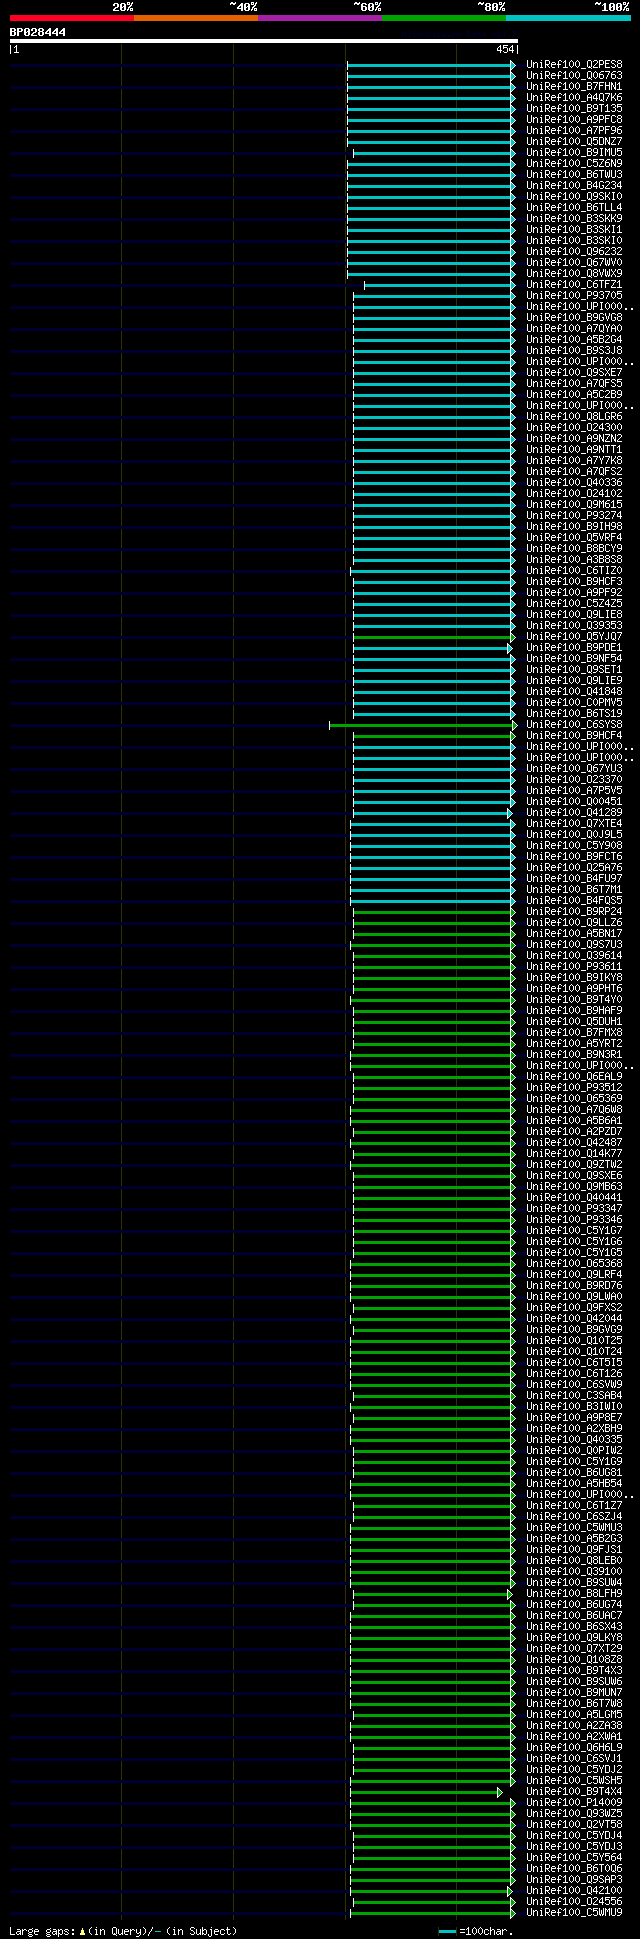
Task: Click the arrowhead ending the UniRef100_B9T4X4 alignment
Action: (x=500, y=1793)
